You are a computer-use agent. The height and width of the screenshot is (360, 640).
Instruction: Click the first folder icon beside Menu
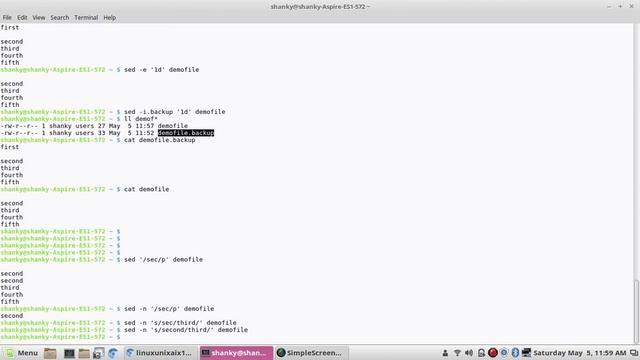(50, 353)
